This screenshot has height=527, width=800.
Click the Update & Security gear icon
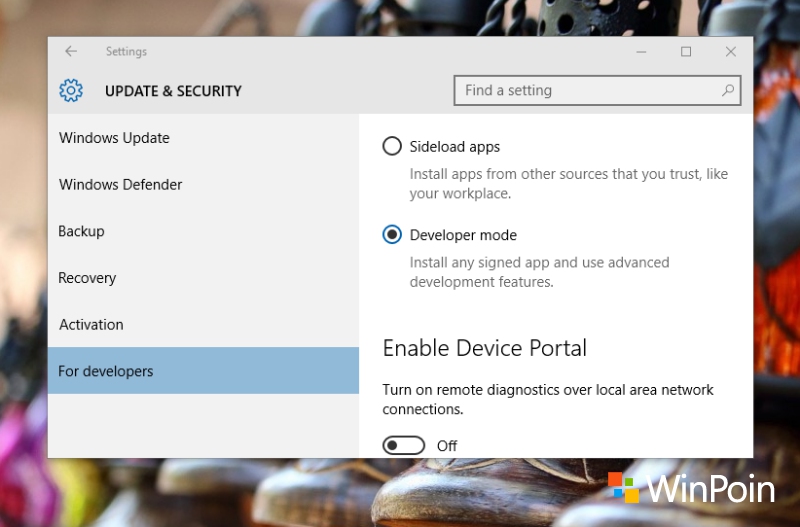(x=71, y=90)
